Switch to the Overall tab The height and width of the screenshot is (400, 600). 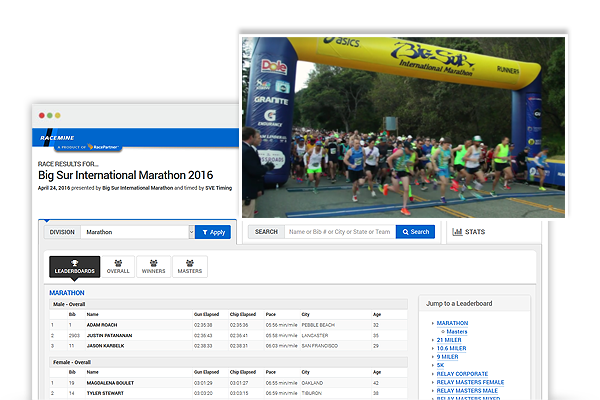[x=118, y=267]
